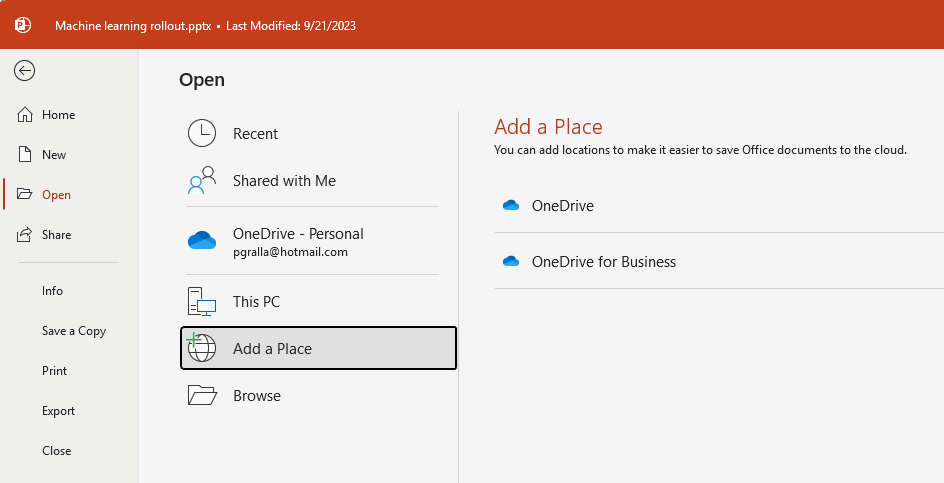Choose Save a Copy
944x483 pixels.
point(73,331)
